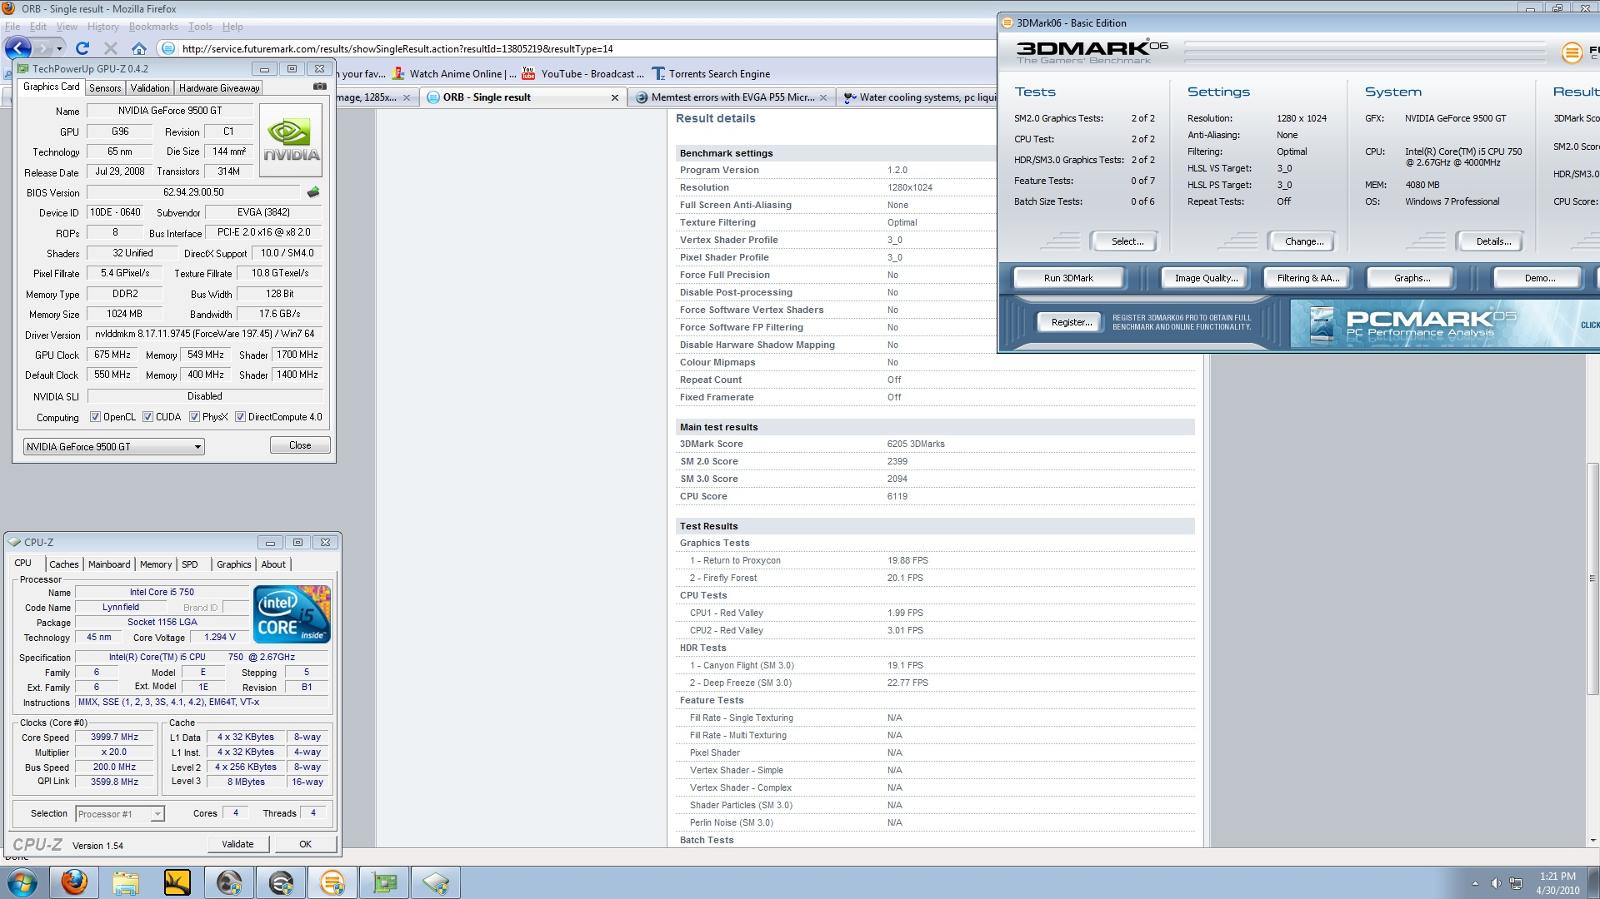Toggle OpenCL checkbox in GPU-Z

click(x=95, y=417)
